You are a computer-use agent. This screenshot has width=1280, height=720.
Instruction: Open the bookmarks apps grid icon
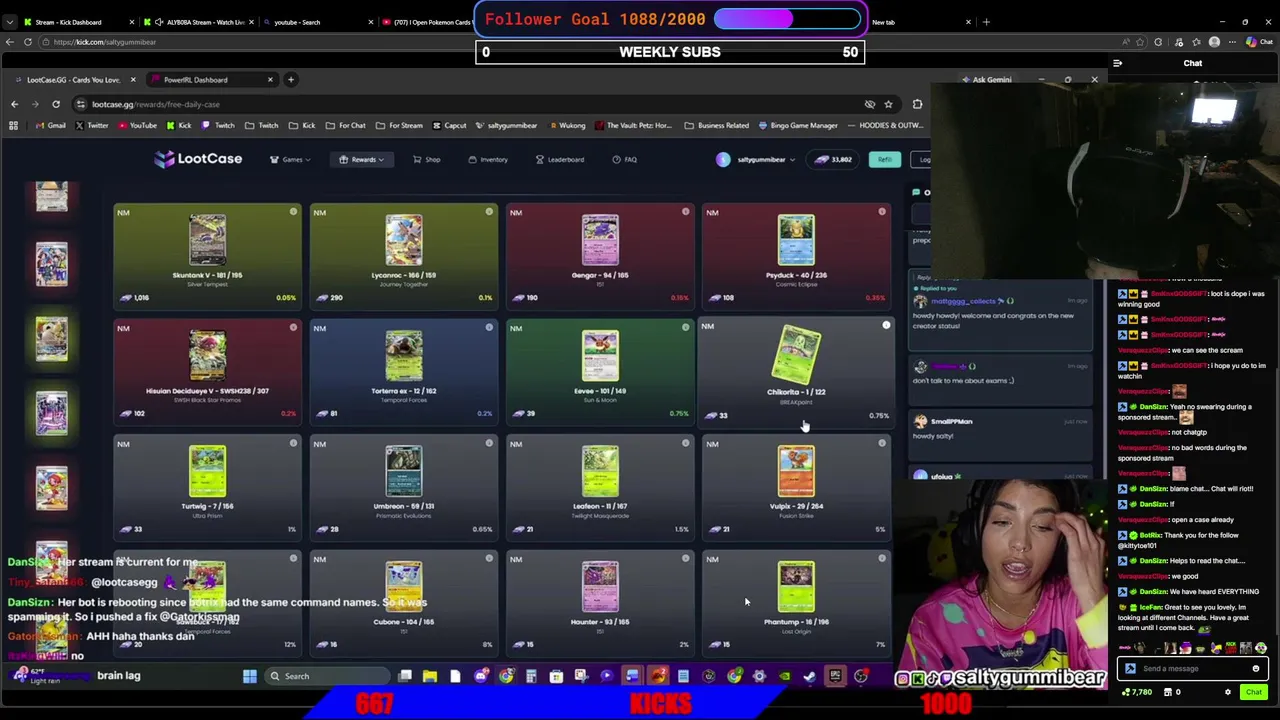[13, 125]
